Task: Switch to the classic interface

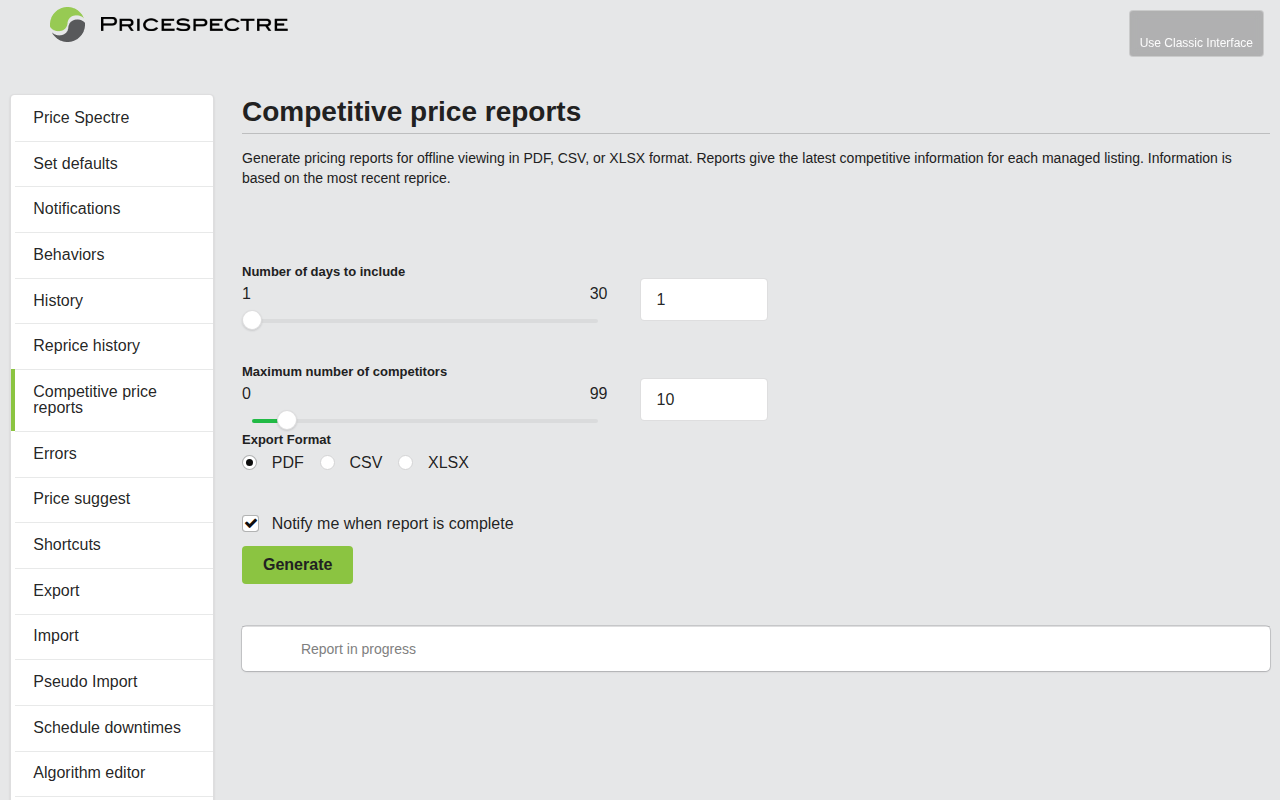Action: 1196,33
